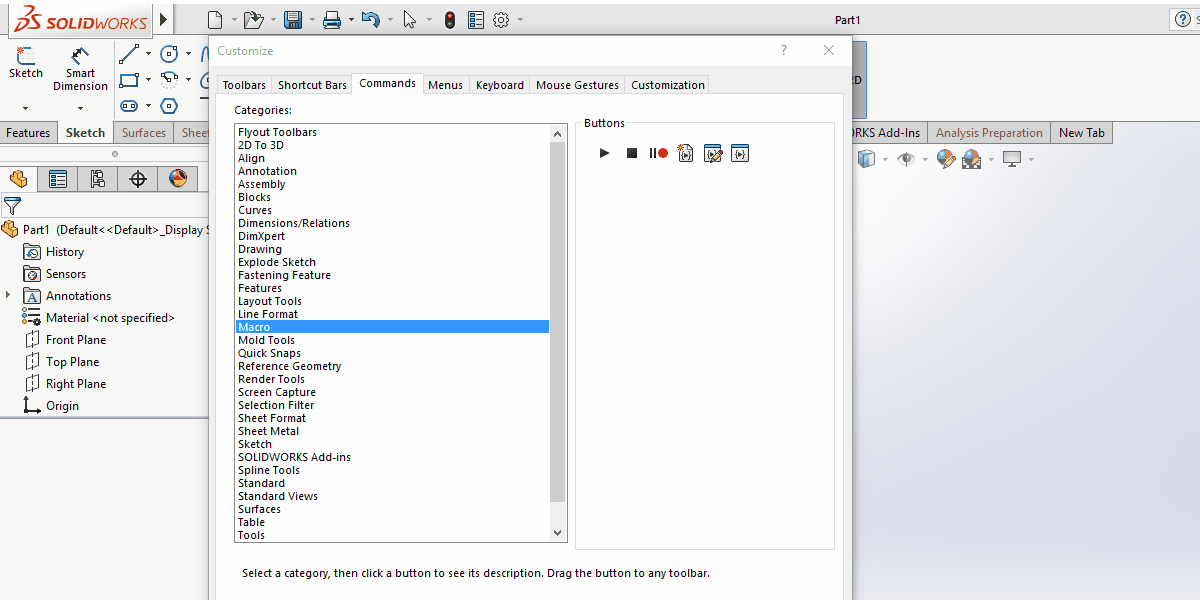Click the Options gear icon

(501, 20)
